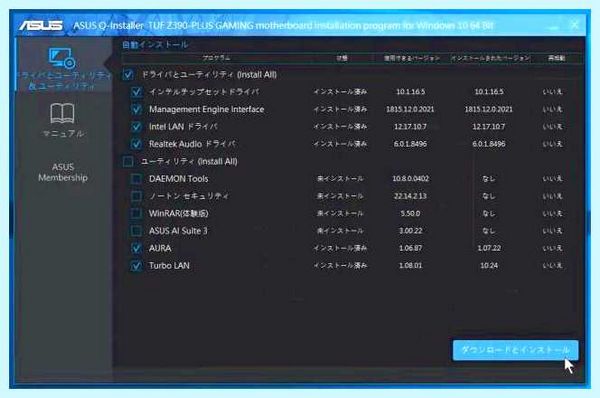Viewport: 600px width, 398px height.
Task: Click the ダウンロードとインストール button
Action: (x=515, y=350)
